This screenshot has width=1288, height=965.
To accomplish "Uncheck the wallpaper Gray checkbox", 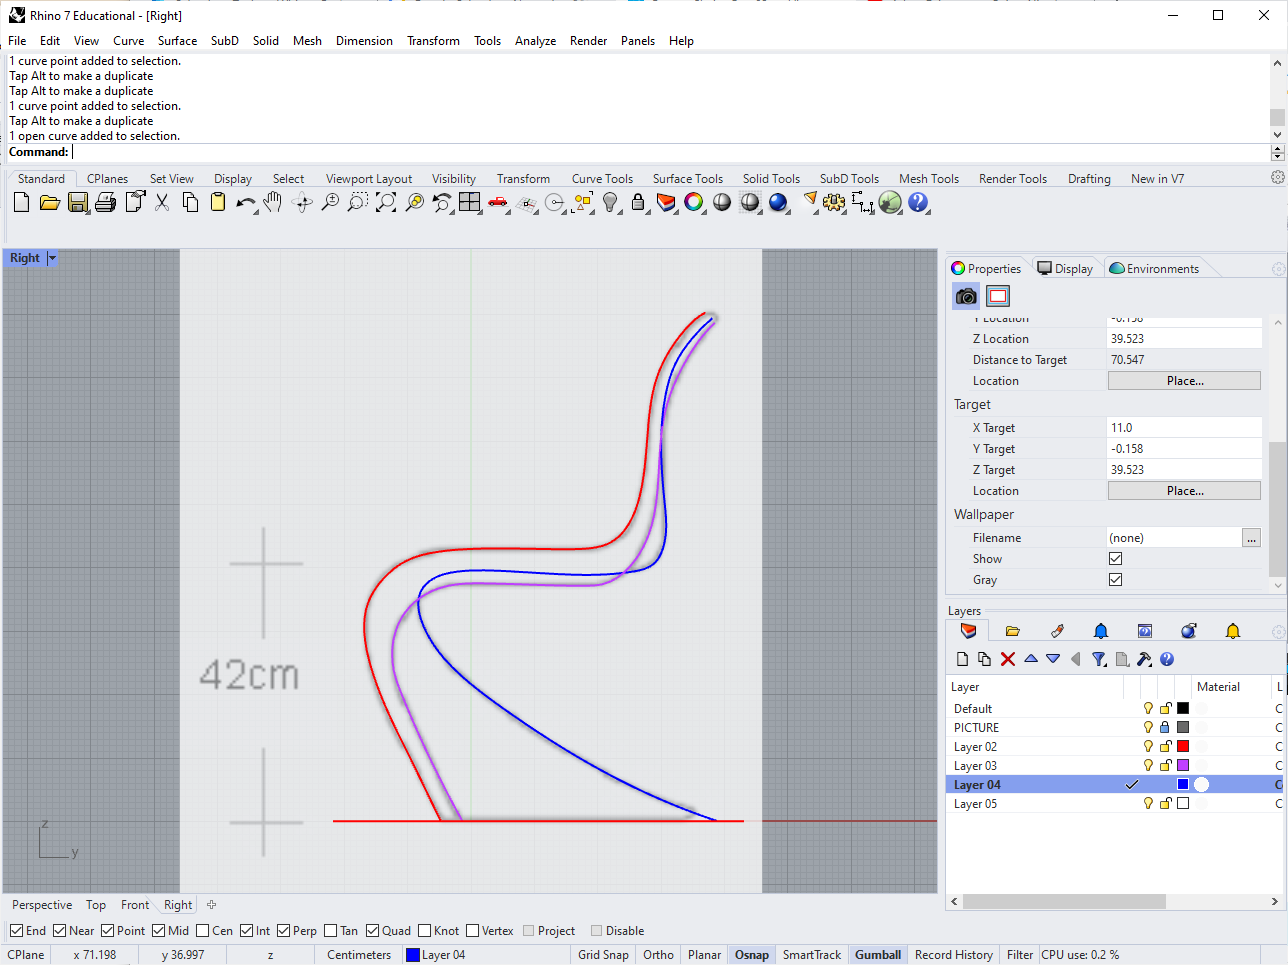I will (1115, 580).
